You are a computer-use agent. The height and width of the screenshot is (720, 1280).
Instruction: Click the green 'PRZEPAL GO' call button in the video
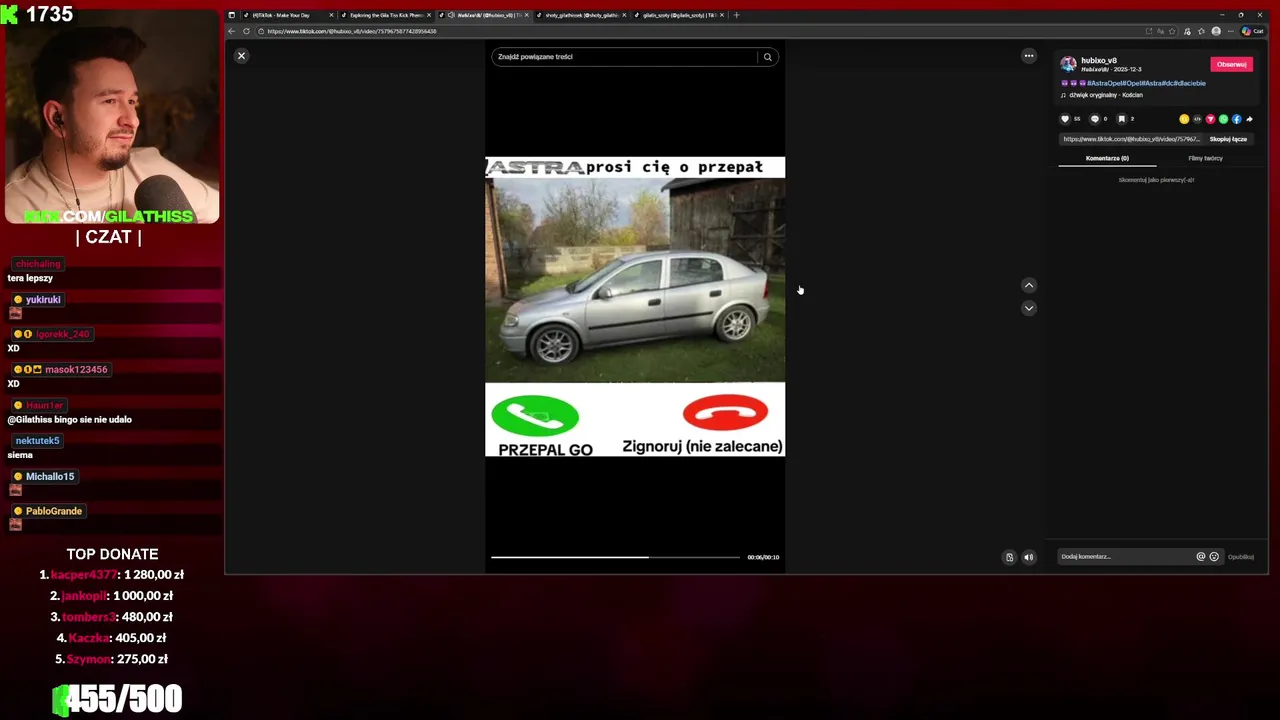[535, 416]
